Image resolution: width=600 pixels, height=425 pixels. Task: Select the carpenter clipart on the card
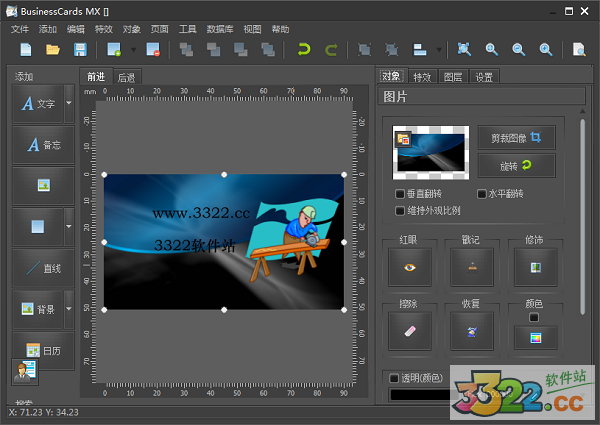tap(292, 242)
